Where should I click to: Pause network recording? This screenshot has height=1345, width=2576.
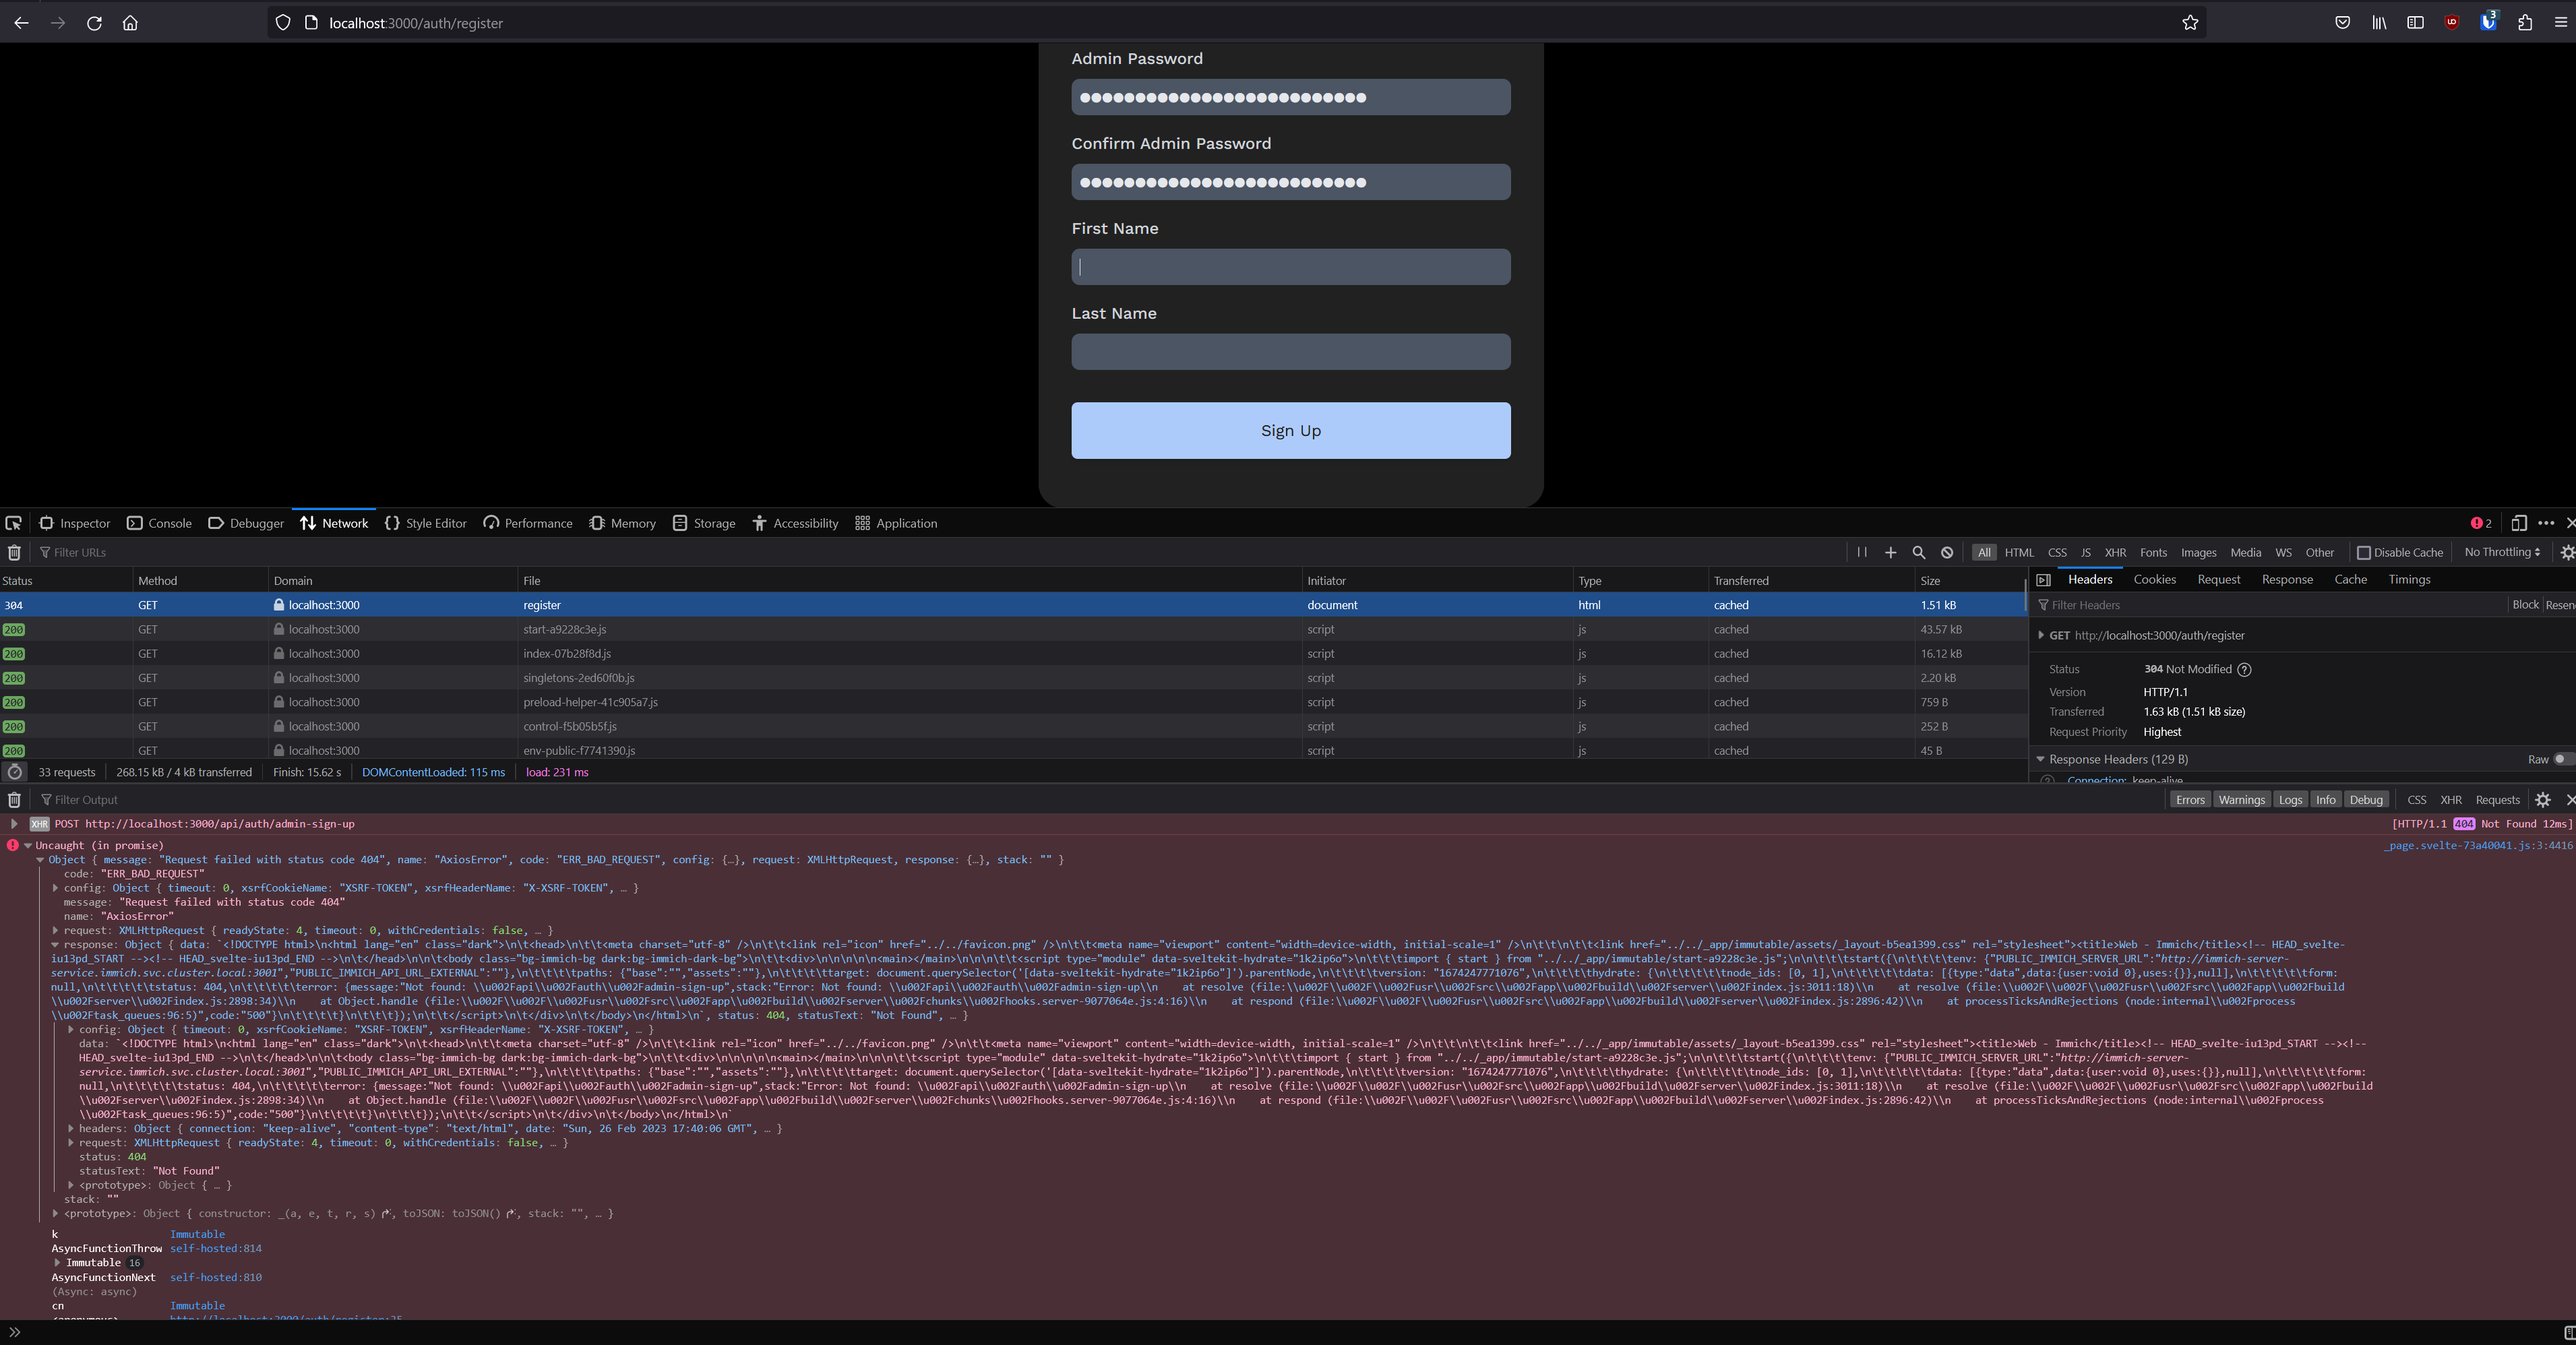[x=1862, y=552]
